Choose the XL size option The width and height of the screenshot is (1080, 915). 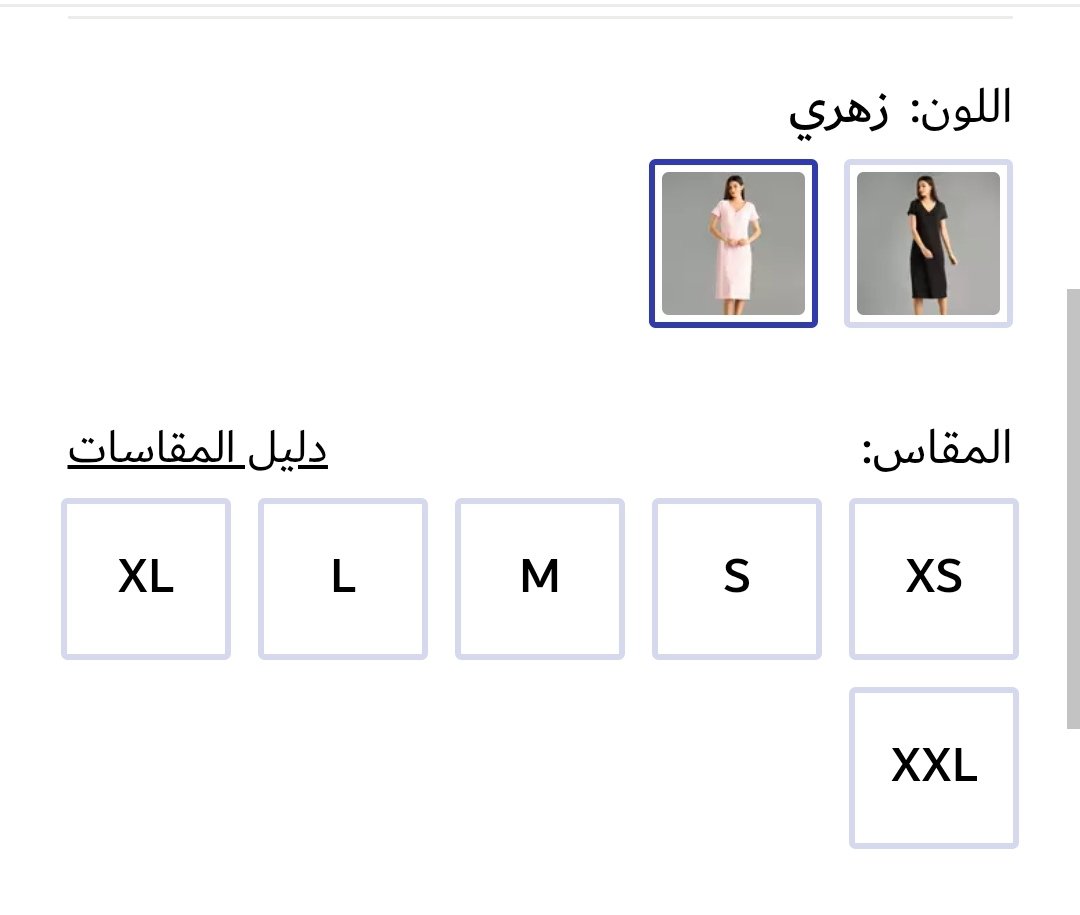pos(146,579)
